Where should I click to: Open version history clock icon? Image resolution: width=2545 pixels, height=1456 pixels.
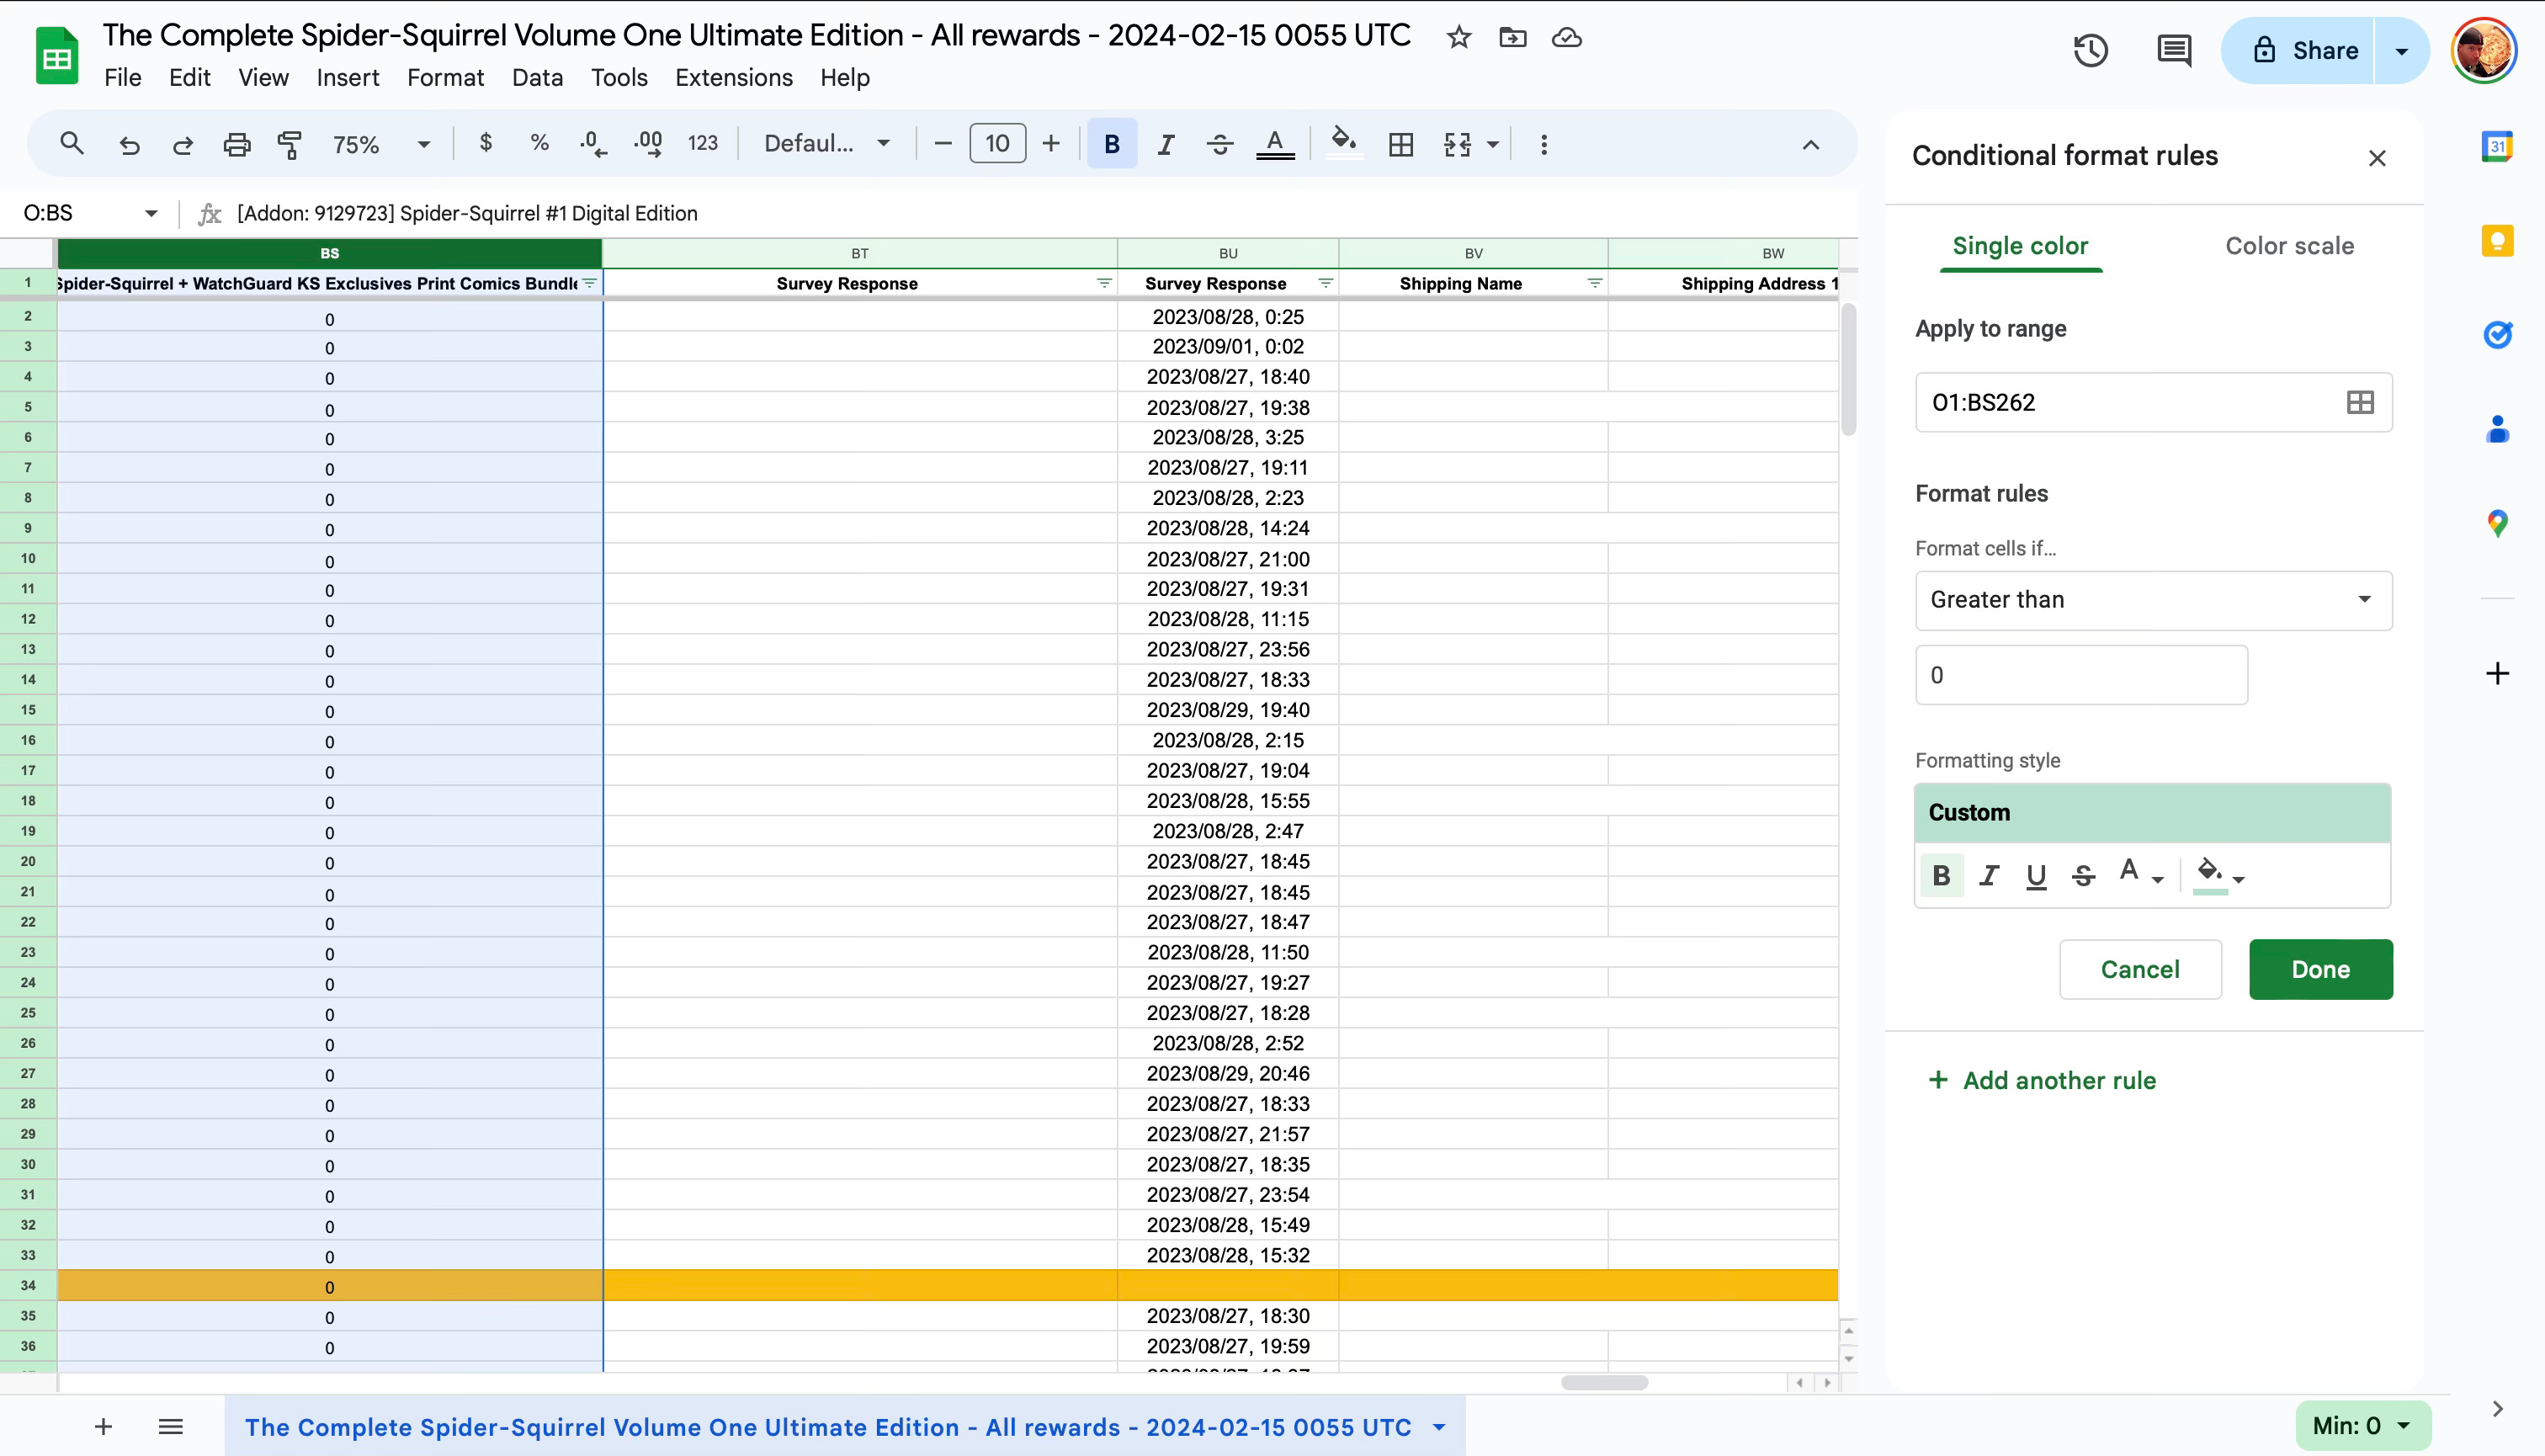tap(2091, 50)
